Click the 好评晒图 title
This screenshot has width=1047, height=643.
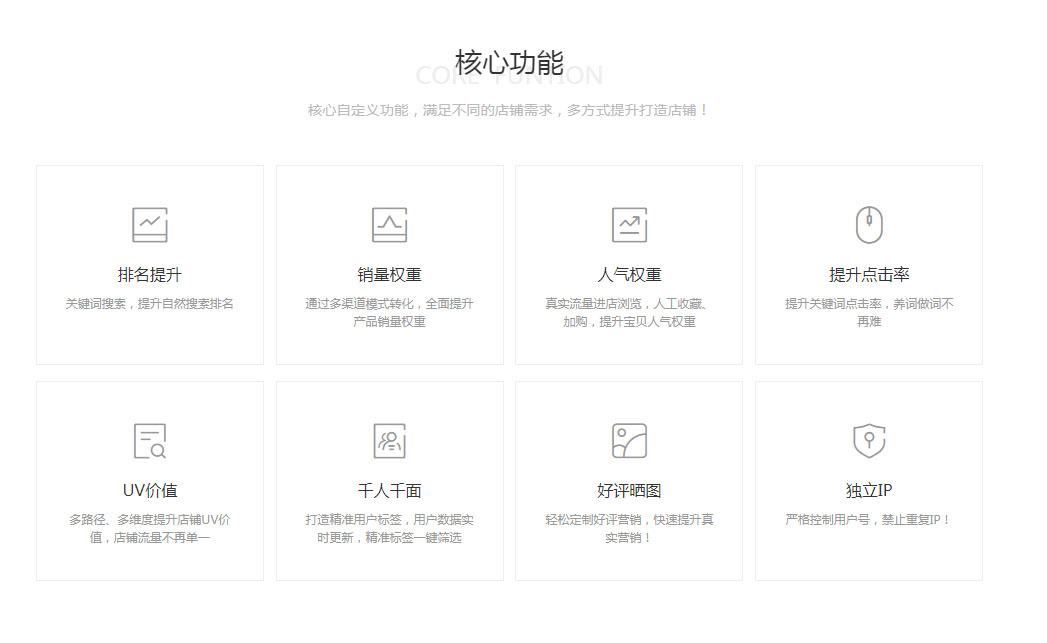point(629,491)
